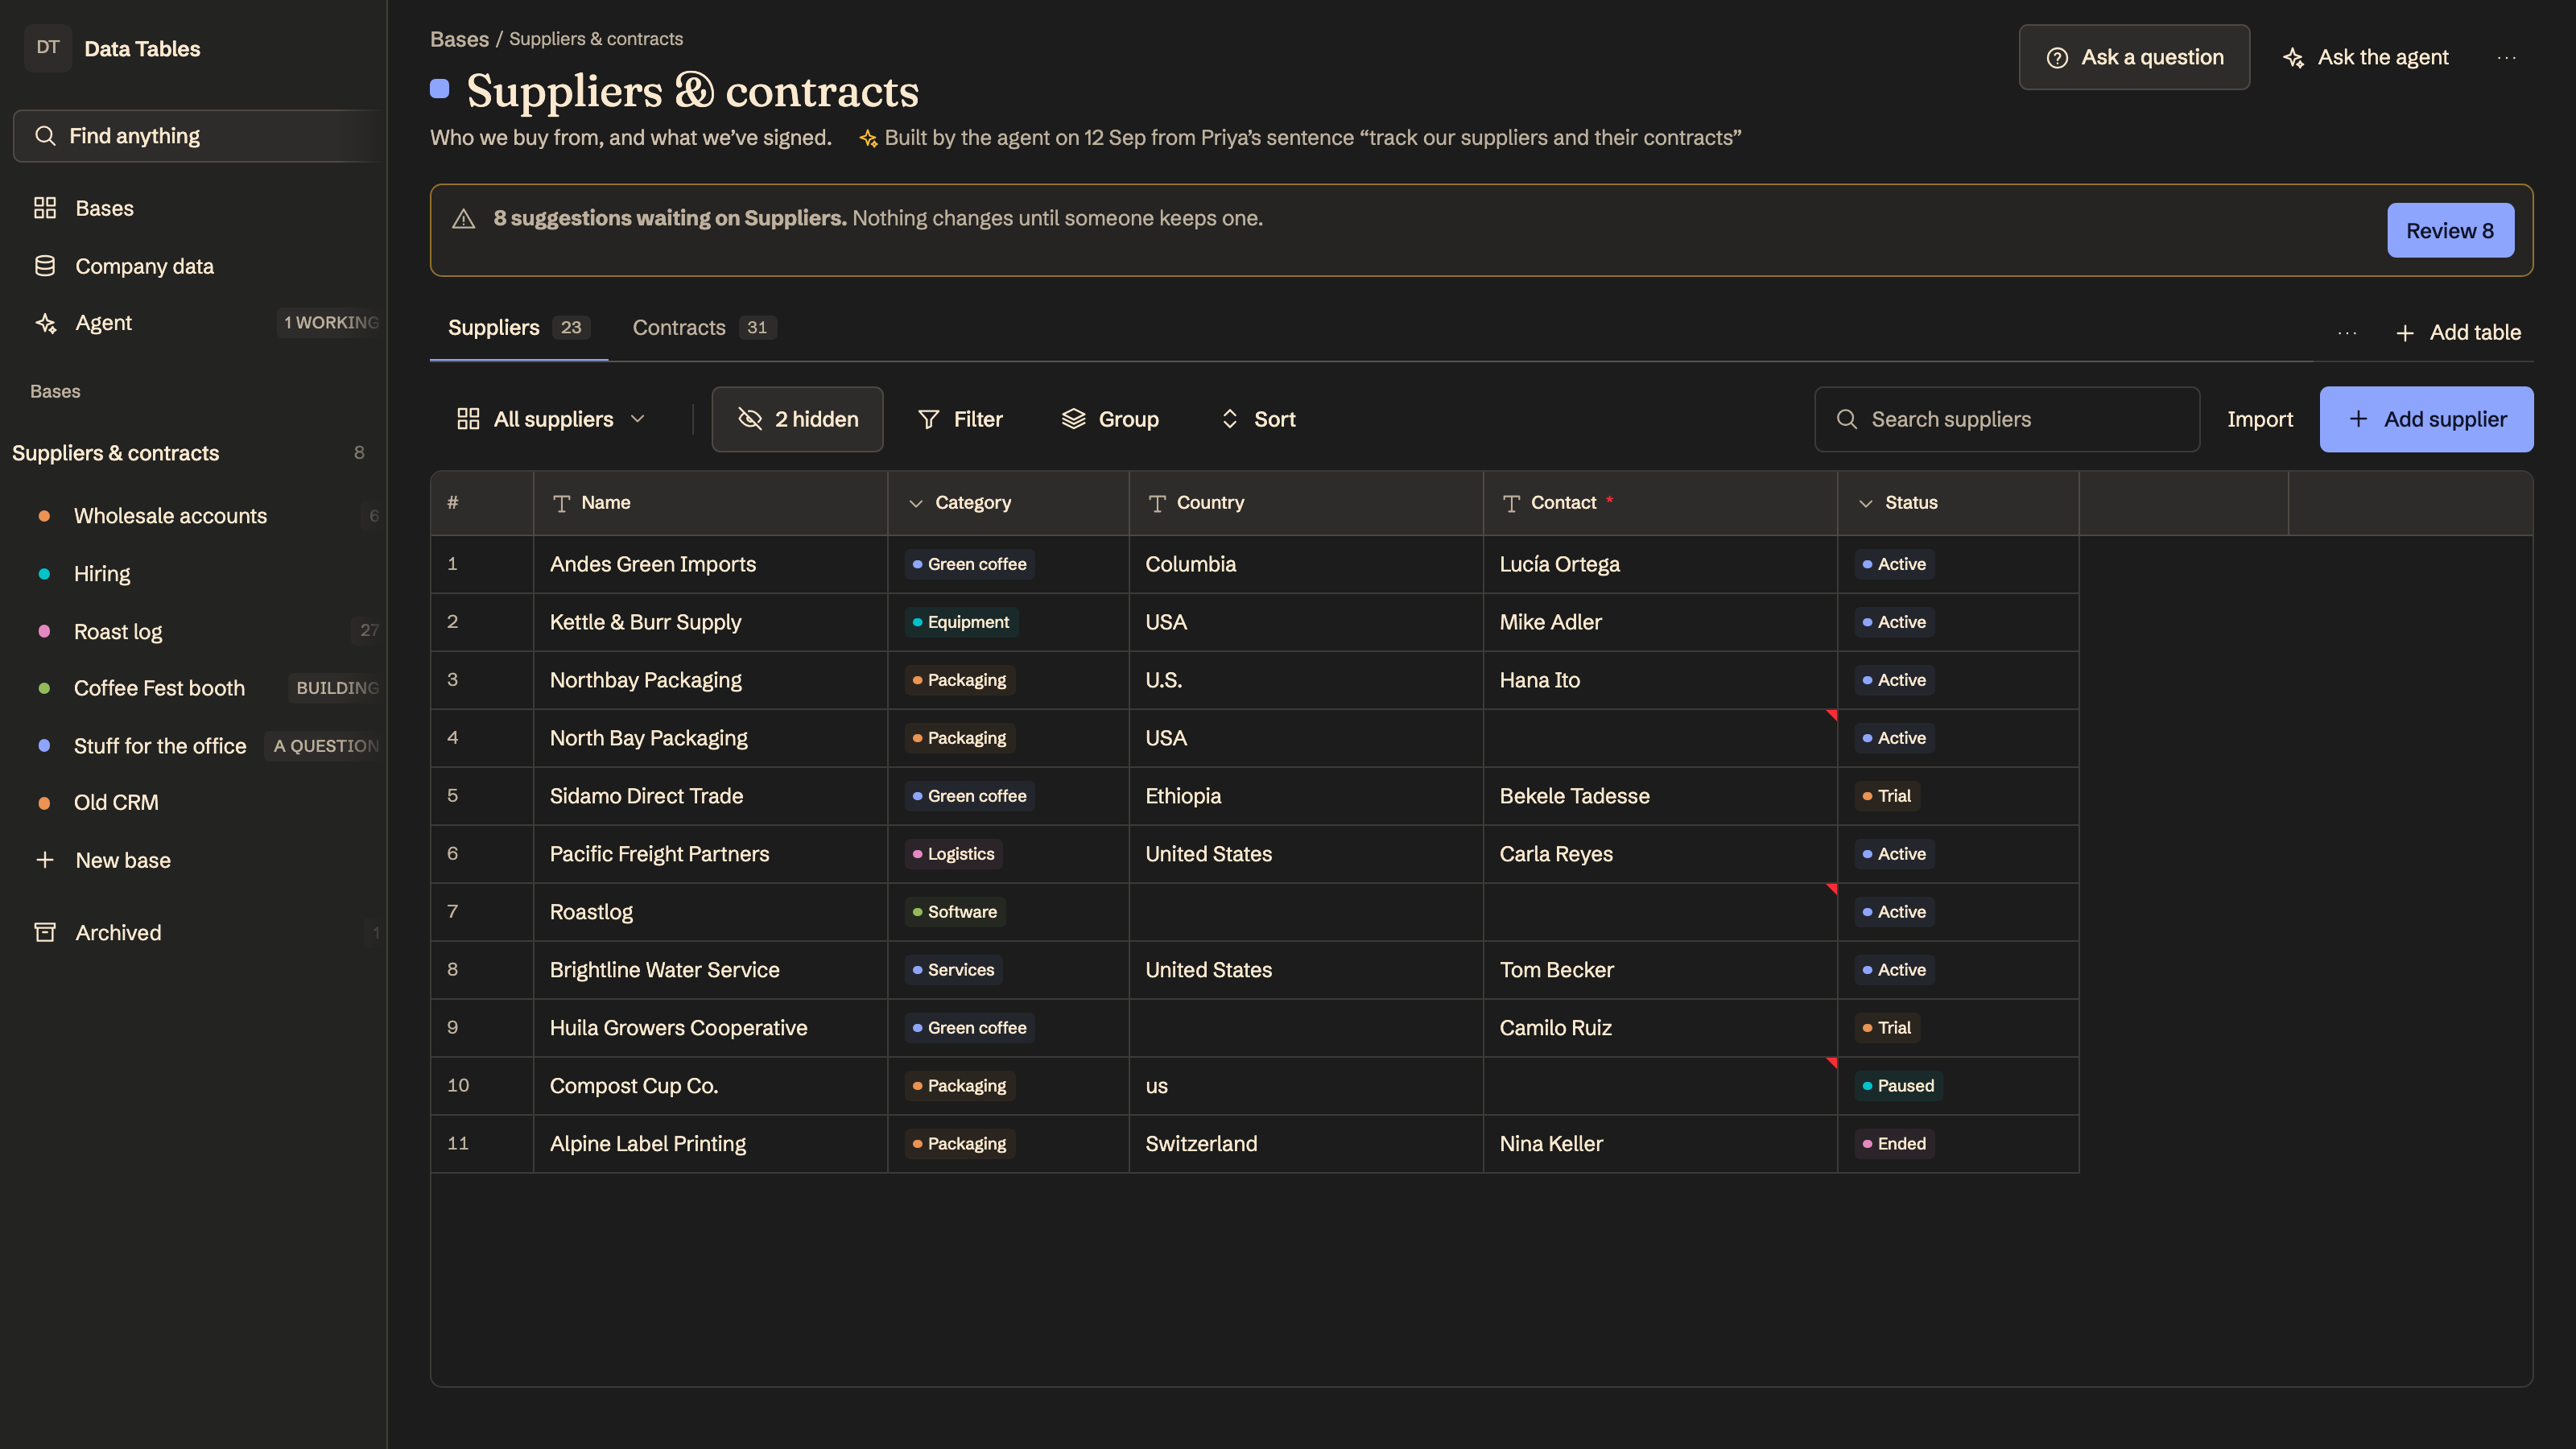
Task: Click the Filter funnel icon
Action: click(929, 419)
